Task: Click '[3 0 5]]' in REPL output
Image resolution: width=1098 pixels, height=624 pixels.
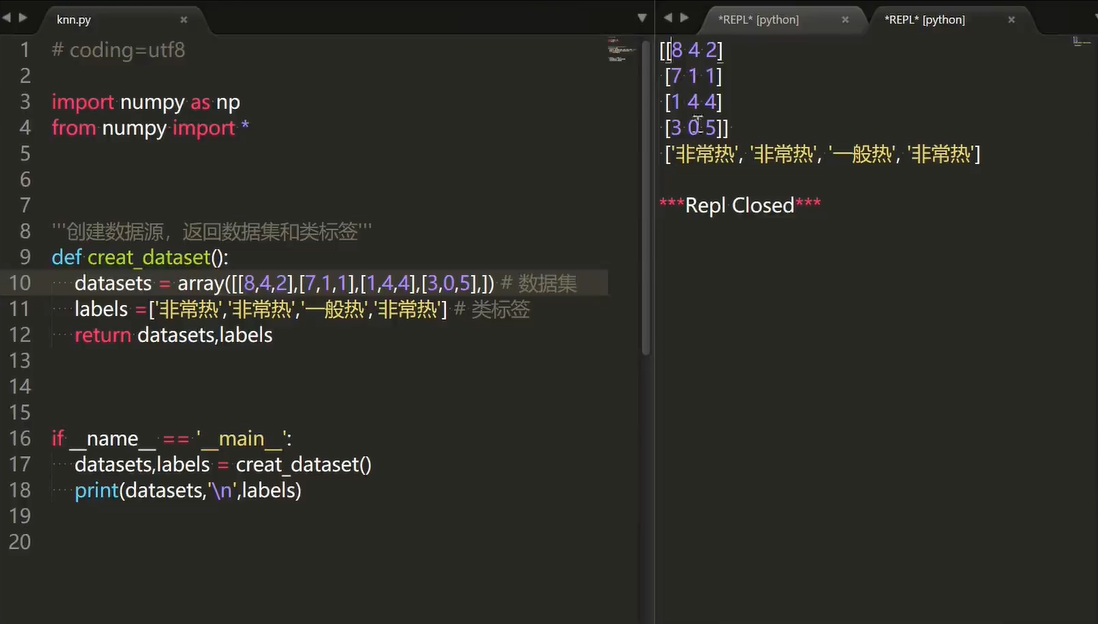Action: 697,128
